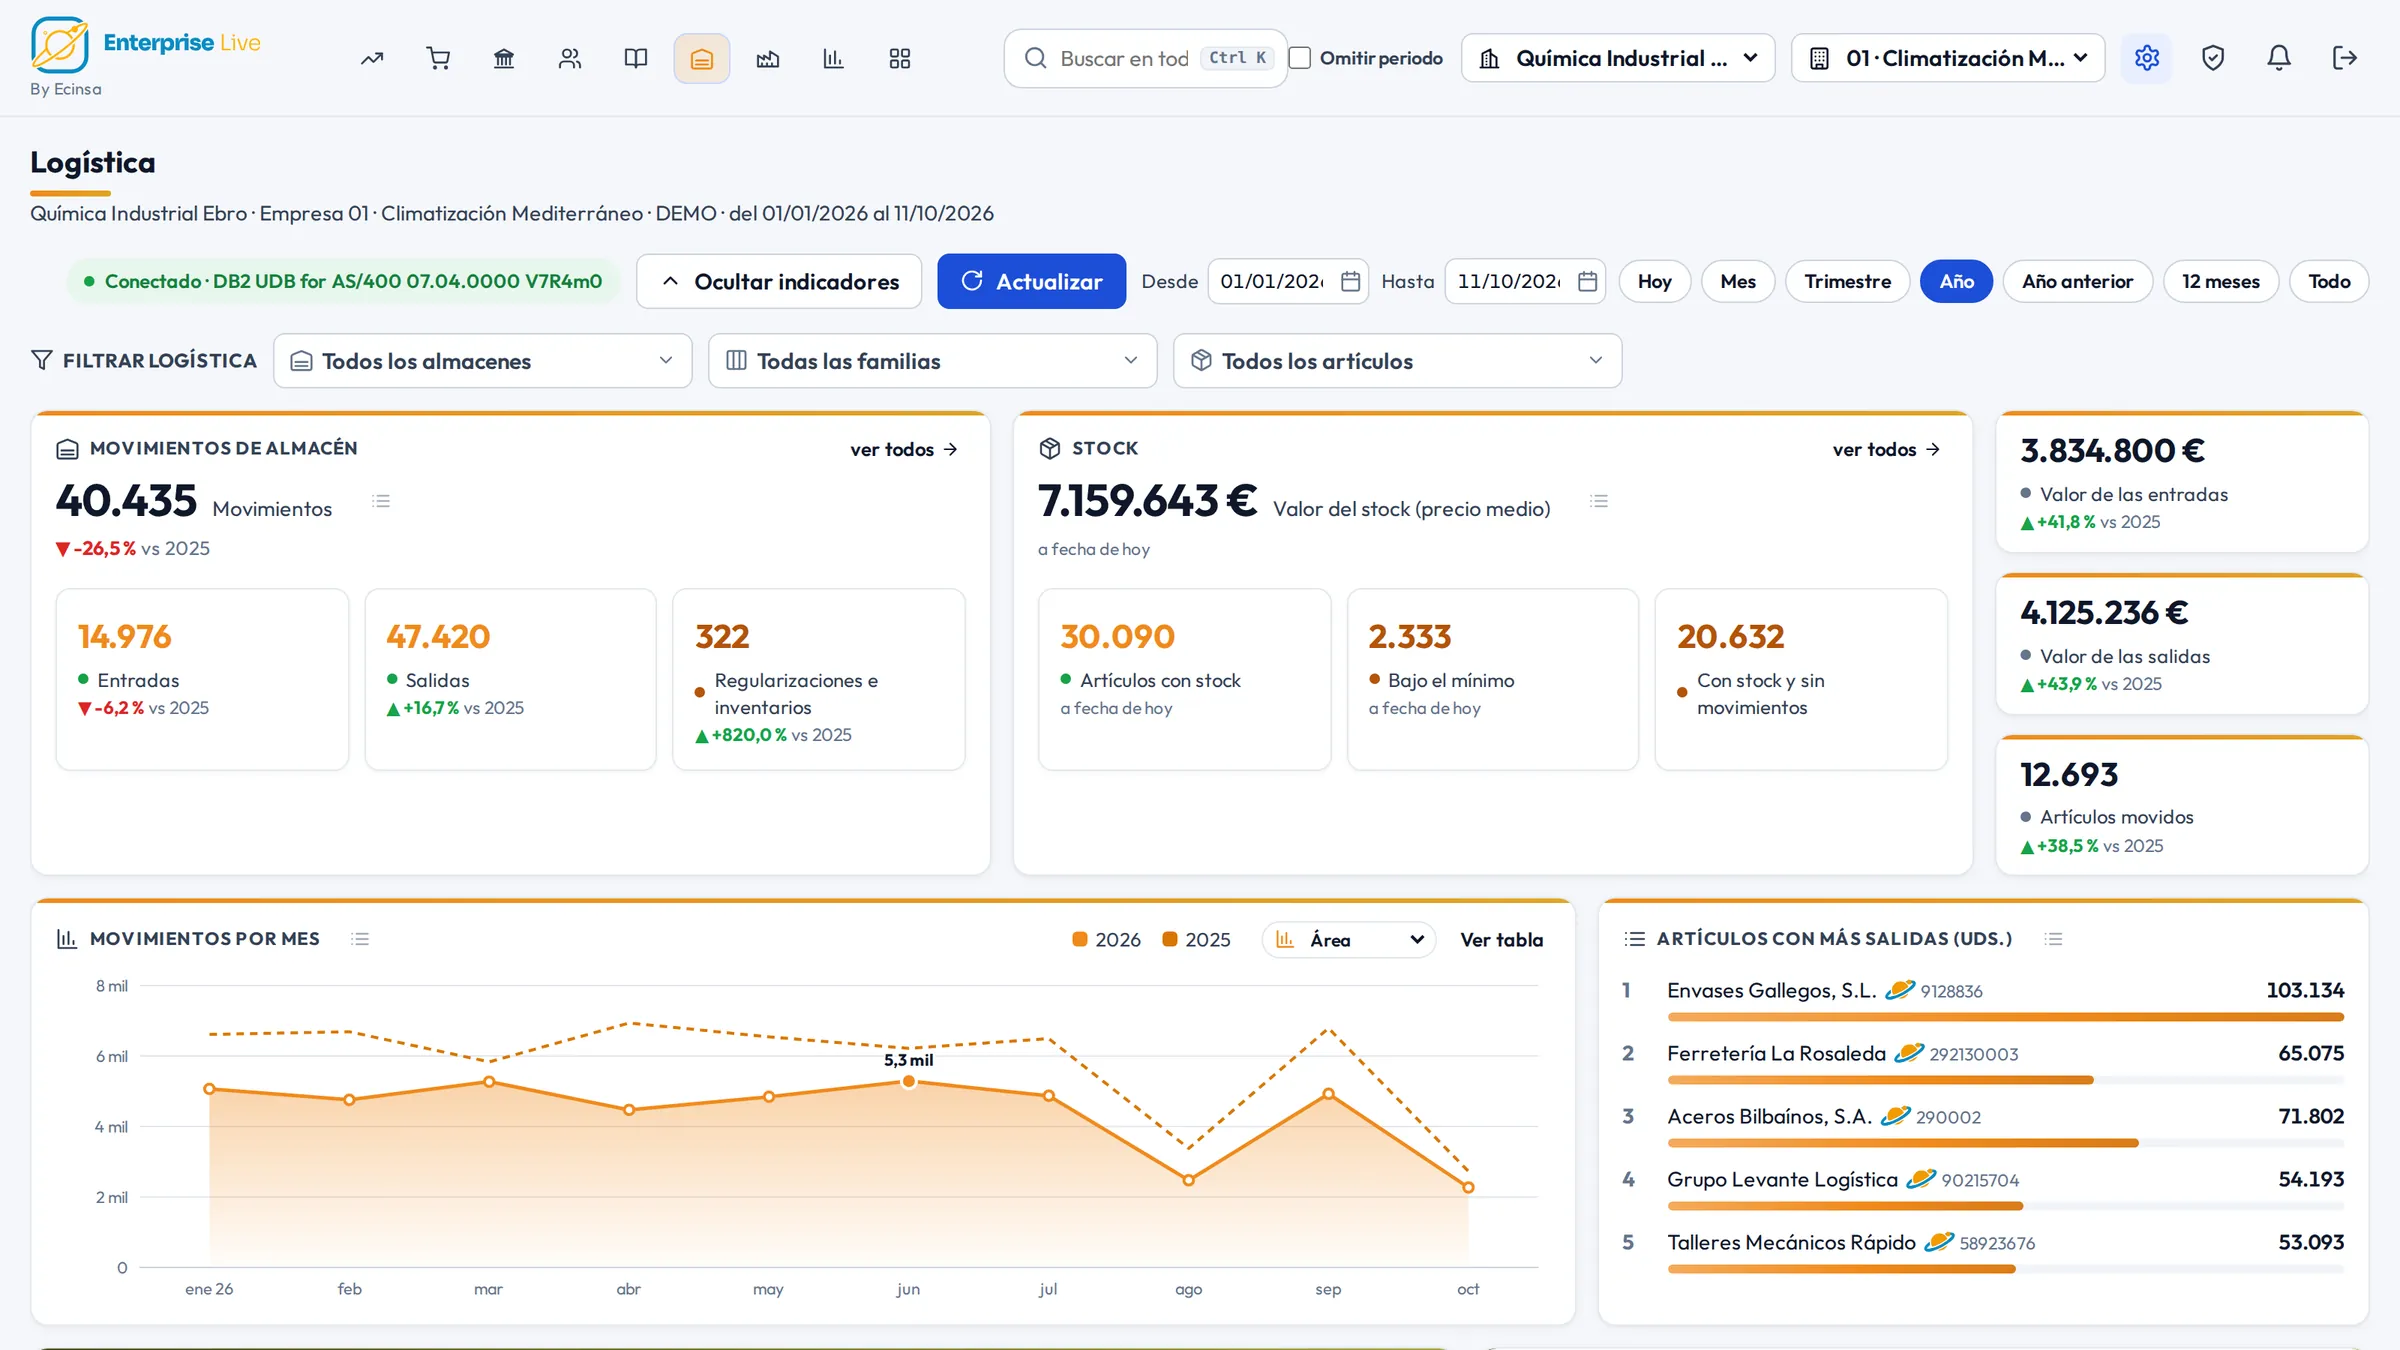The height and width of the screenshot is (1350, 2400).
Task: Open the open-book accounting icon
Action: (636, 58)
